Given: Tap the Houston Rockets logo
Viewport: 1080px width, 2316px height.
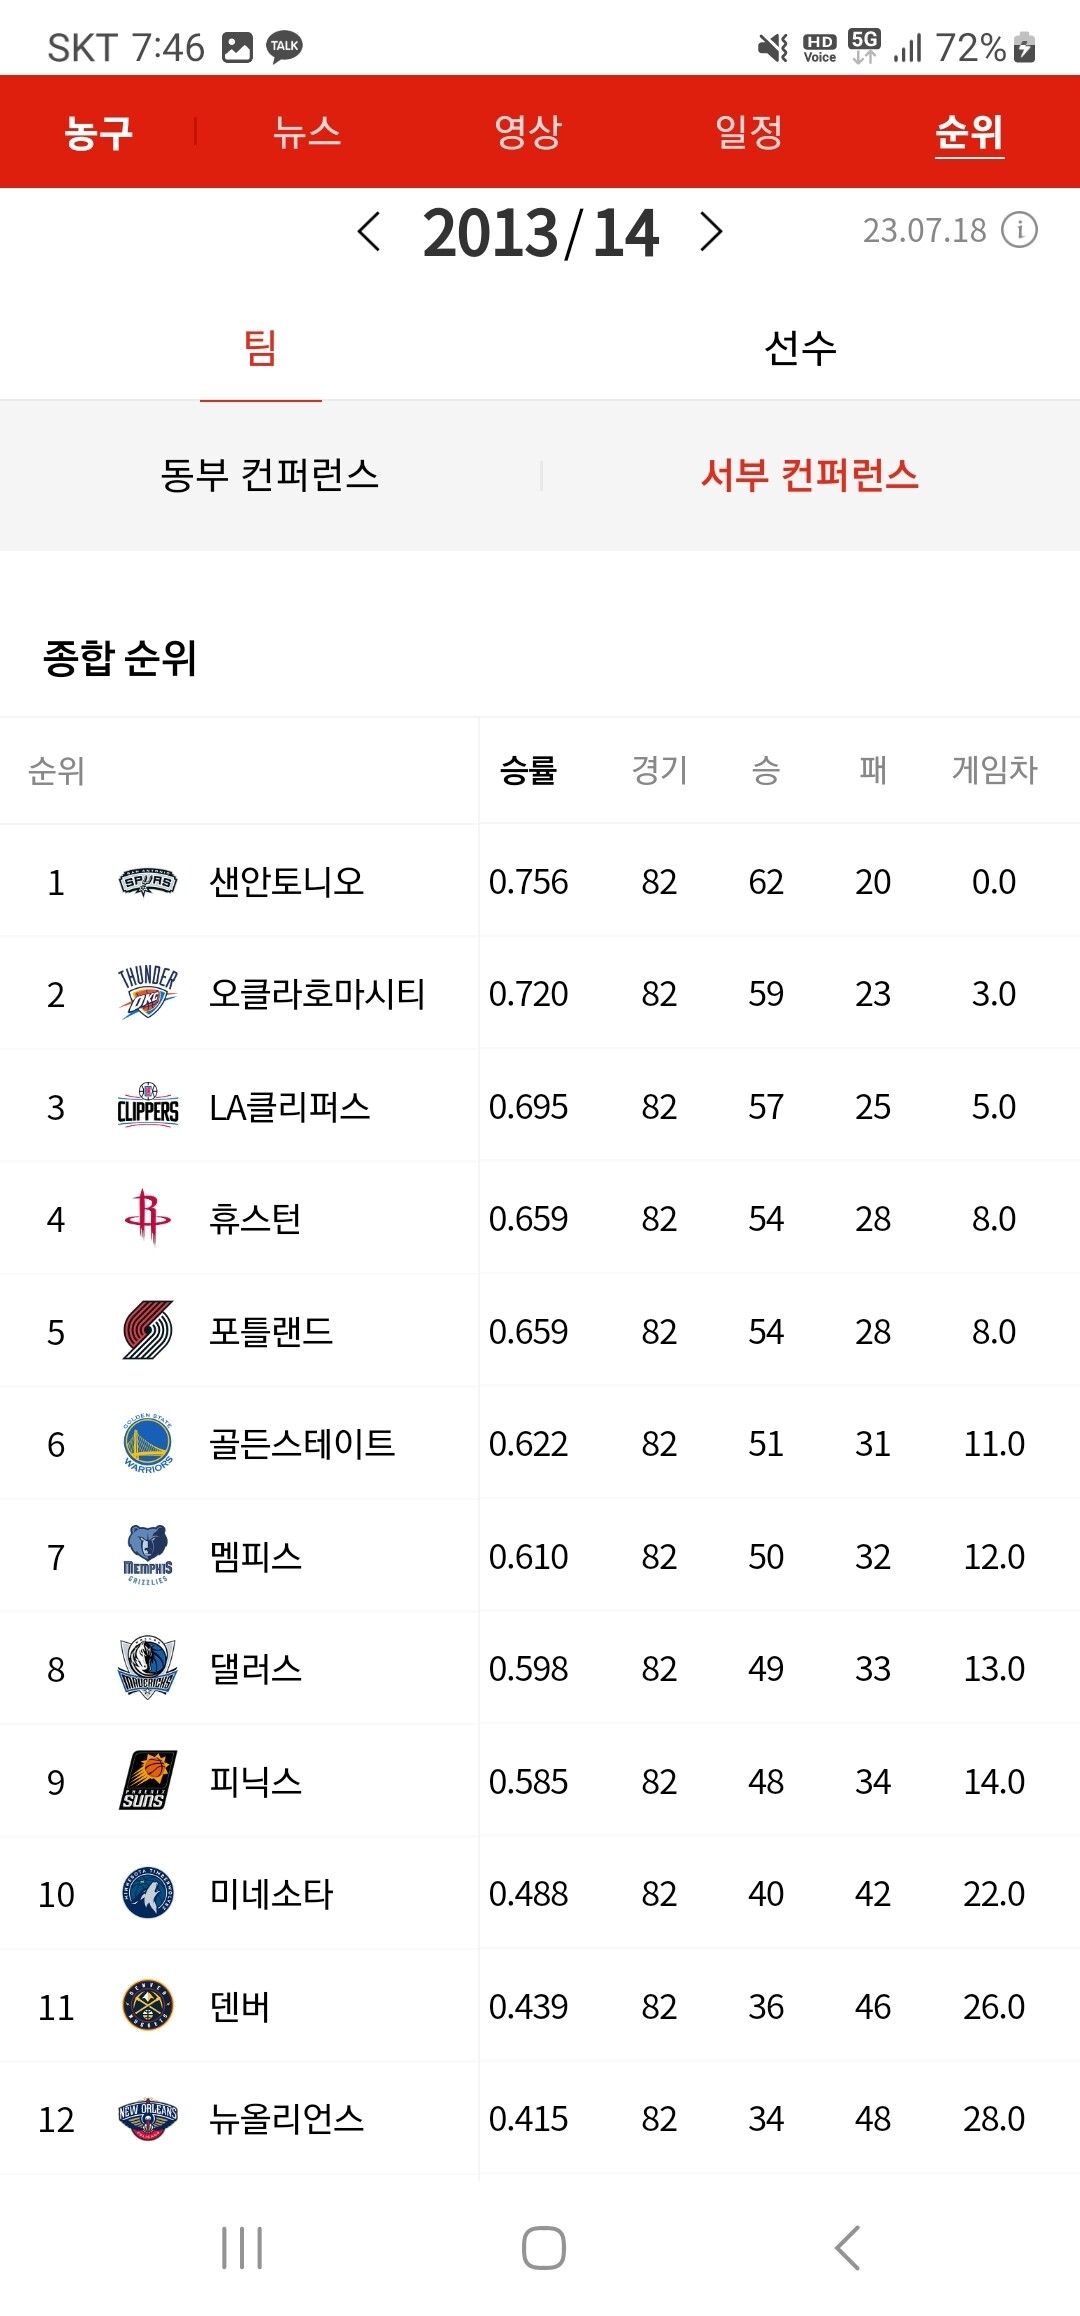Looking at the screenshot, I should point(148,1217).
